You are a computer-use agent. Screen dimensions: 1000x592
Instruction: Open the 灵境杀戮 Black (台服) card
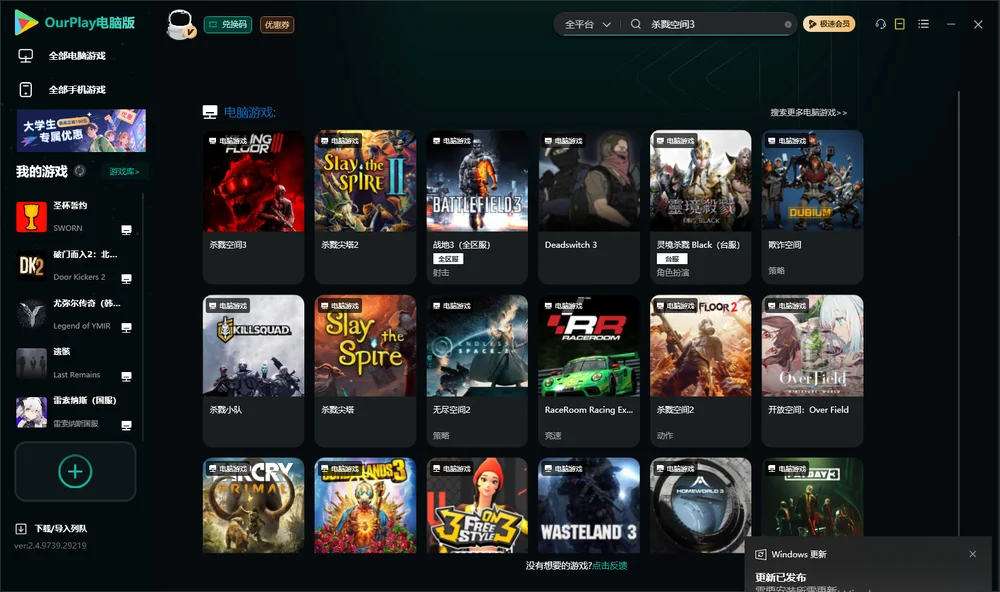[x=700, y=207]
